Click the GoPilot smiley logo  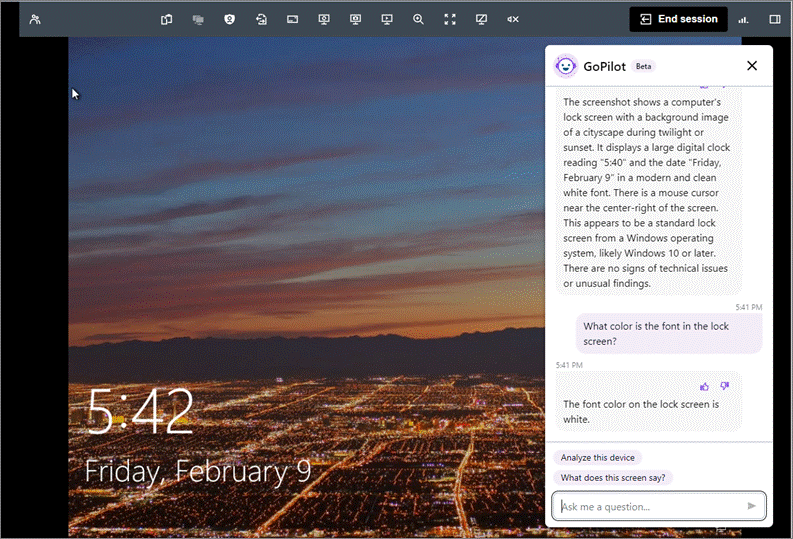tap(565, 66)
